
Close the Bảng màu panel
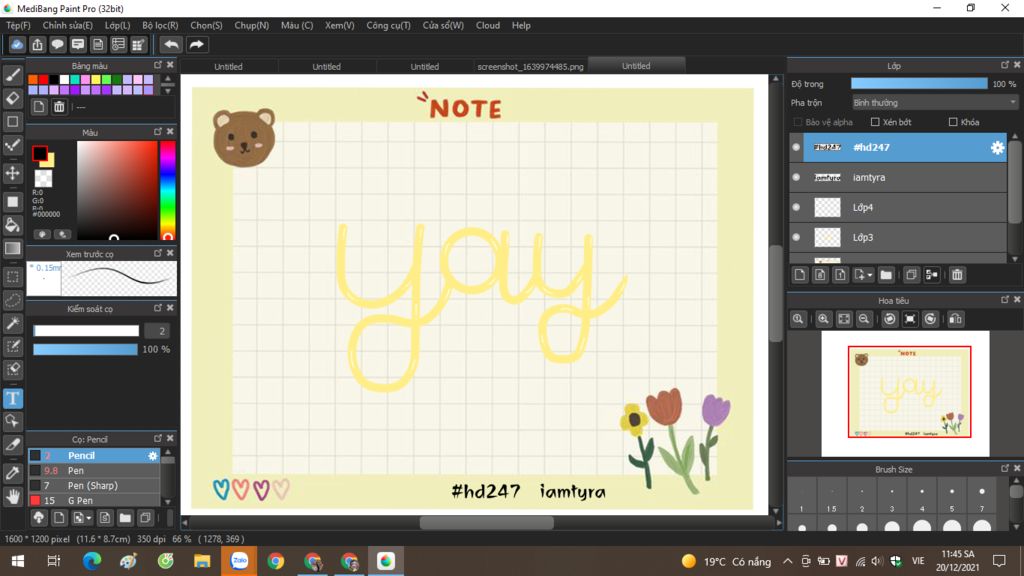pos(170,65)
